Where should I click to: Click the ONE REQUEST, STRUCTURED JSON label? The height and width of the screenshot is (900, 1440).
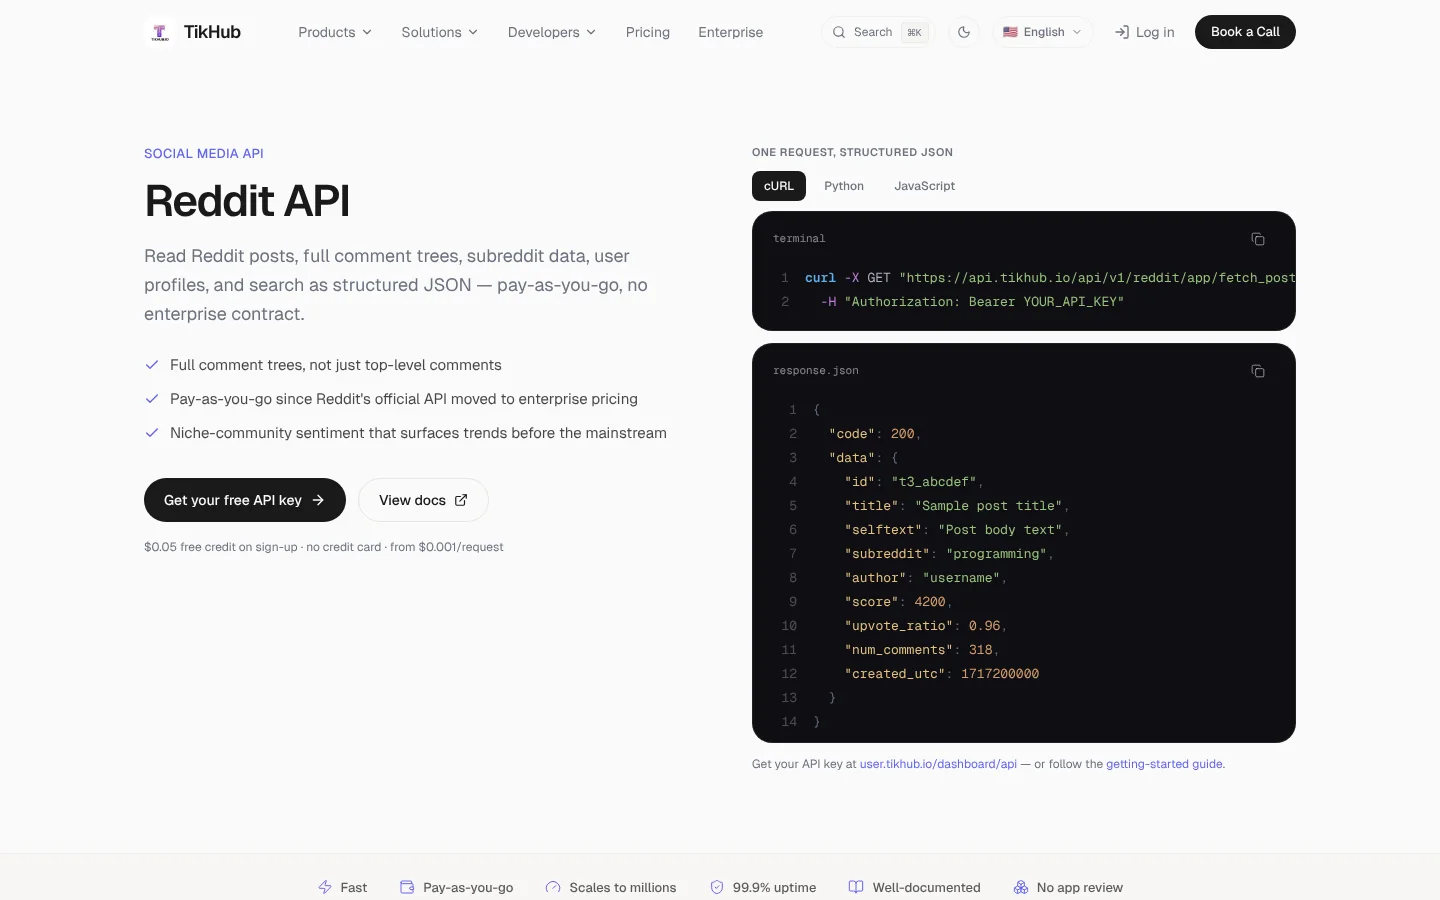852,152
